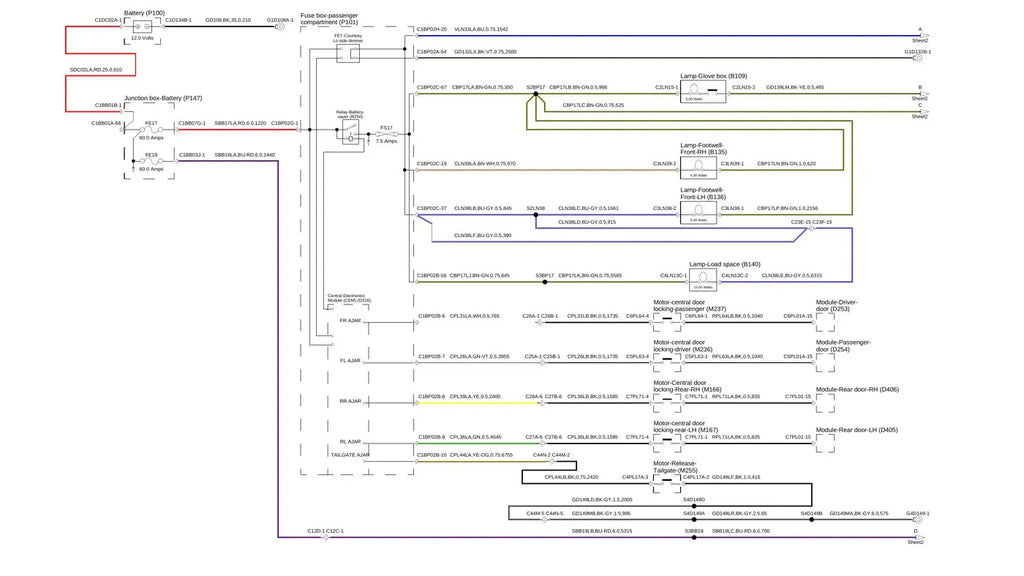Click the Battery (P100) symbol box

[142, 27]
